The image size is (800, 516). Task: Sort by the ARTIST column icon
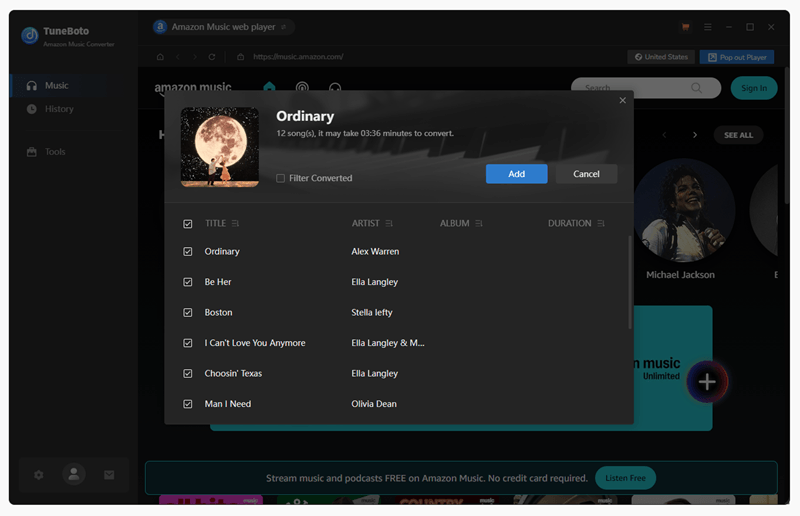pos(389,224)
